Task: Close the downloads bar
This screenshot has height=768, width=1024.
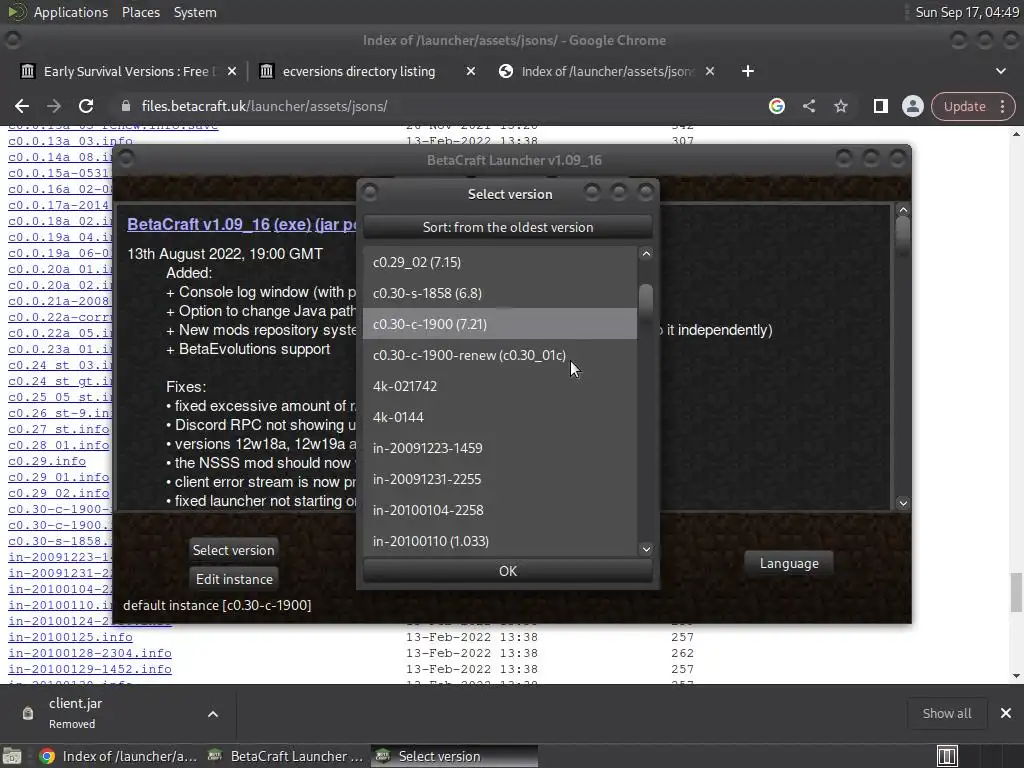Action: click(1006, 713)
